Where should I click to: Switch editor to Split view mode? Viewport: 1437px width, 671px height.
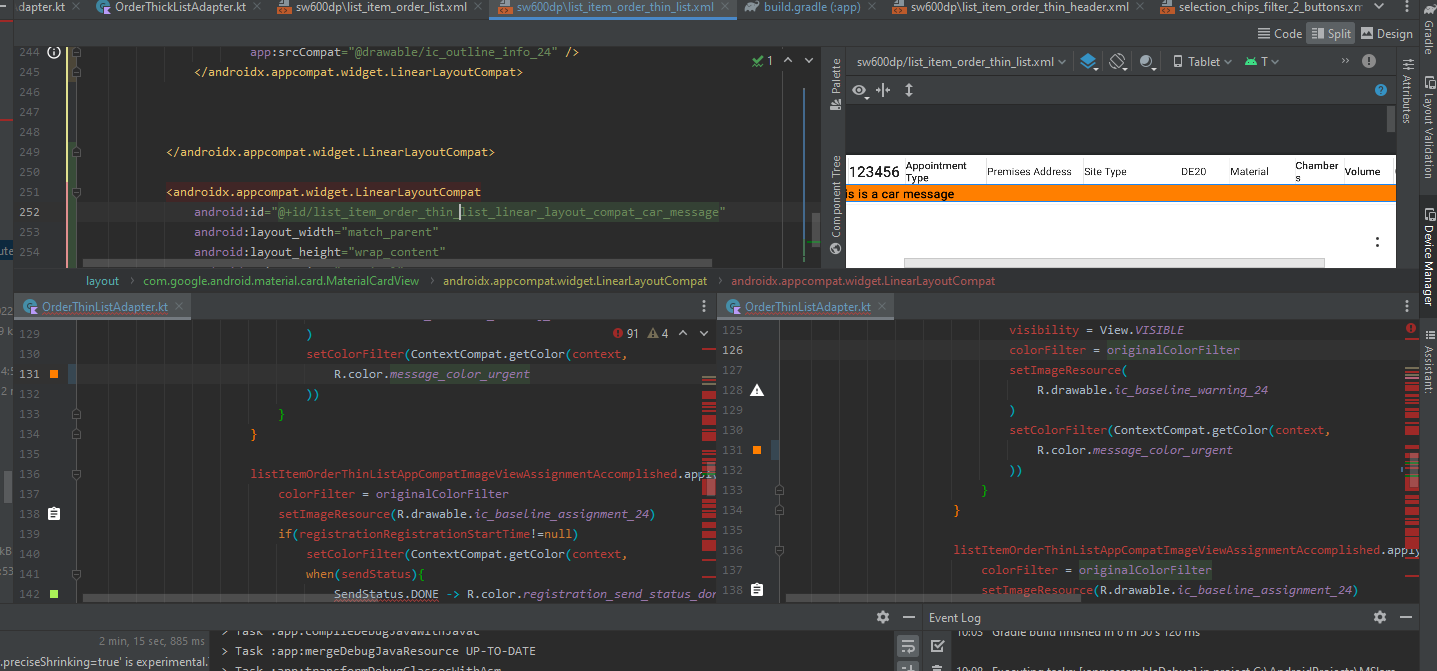click(x=1329, y=33)
